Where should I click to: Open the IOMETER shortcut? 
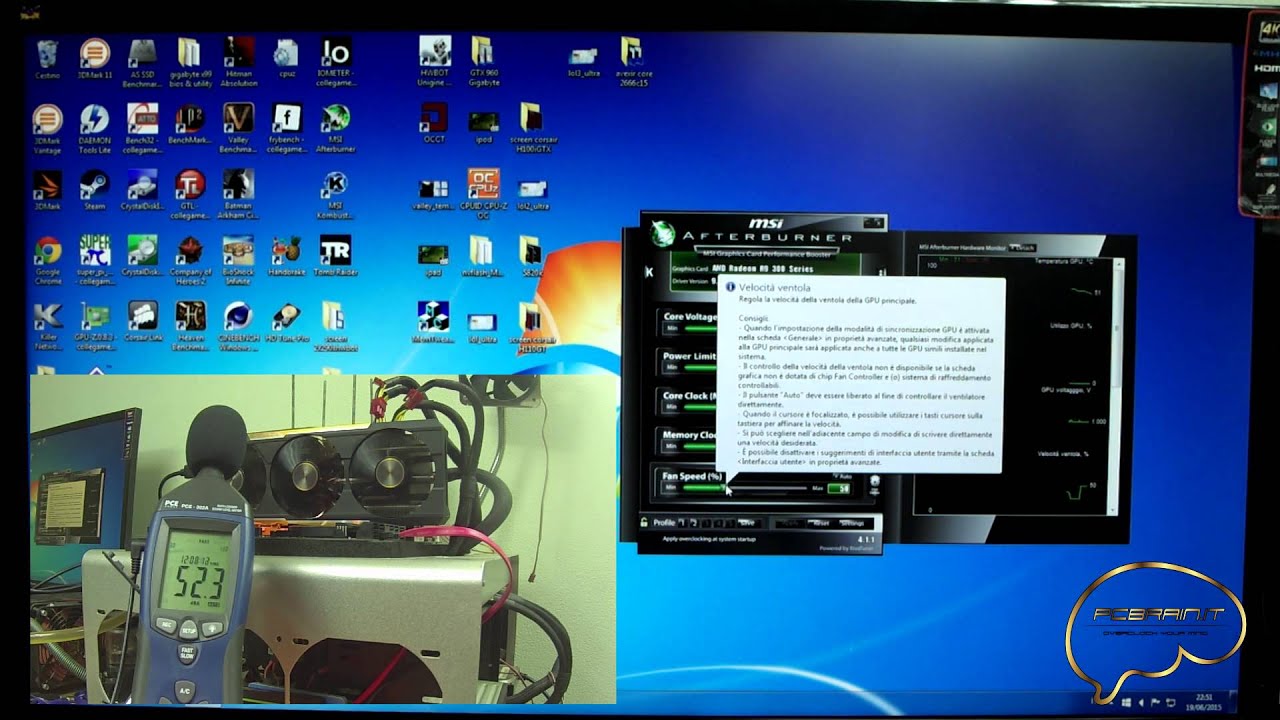click(x=335, y=62)
